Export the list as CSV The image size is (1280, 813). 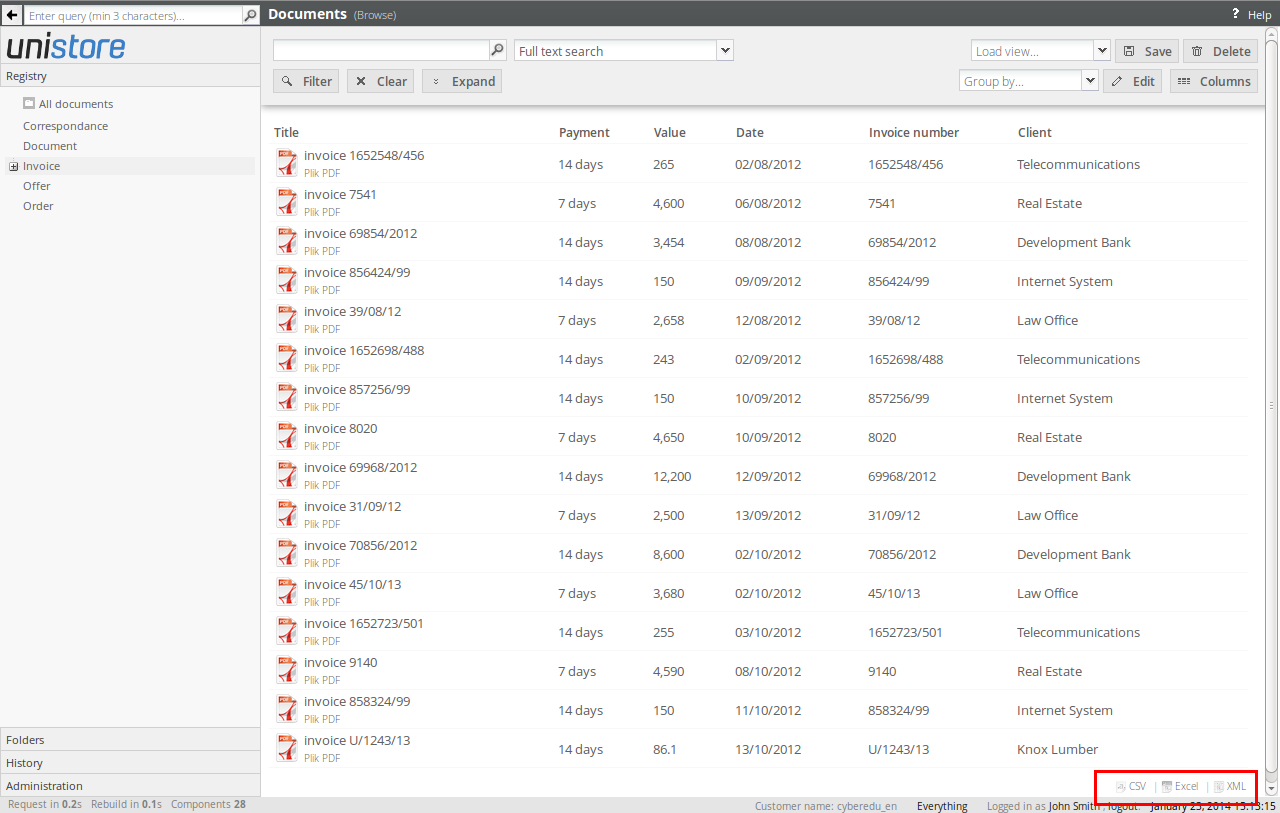pyautogui.click(x=1131, y=786)
